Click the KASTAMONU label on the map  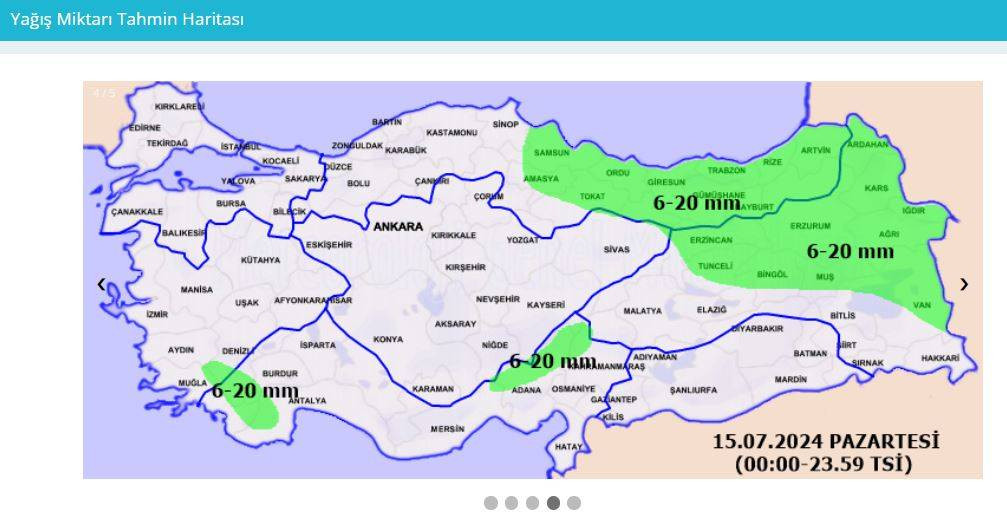coord(452,132)
